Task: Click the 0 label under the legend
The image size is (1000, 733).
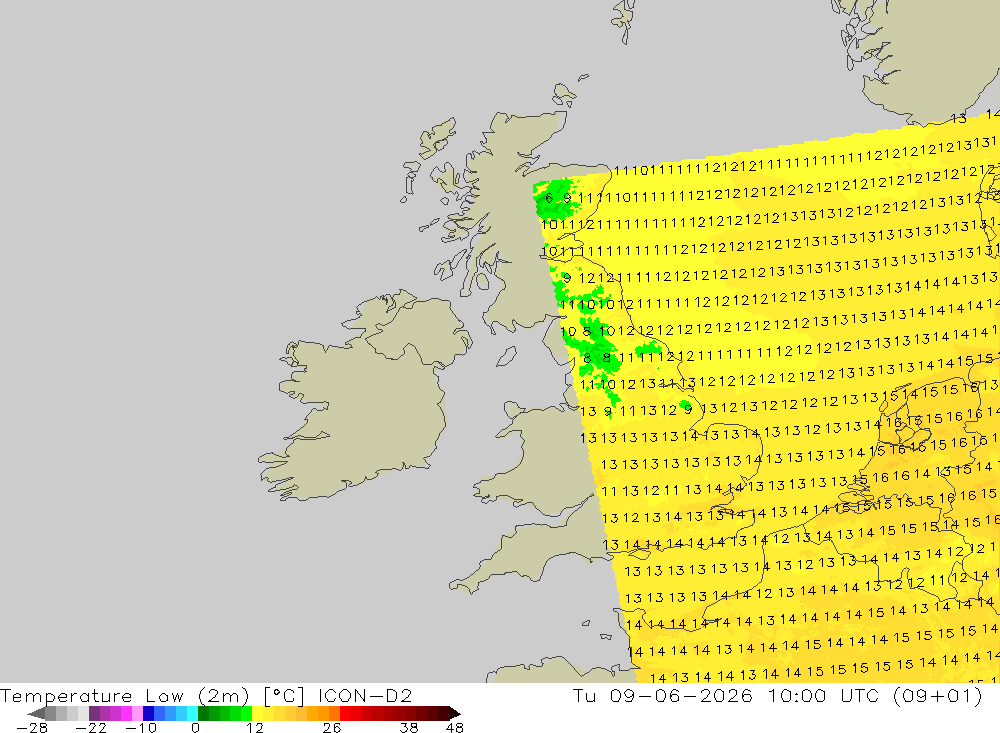Action: pyautogui.click(x=195, y=728)
